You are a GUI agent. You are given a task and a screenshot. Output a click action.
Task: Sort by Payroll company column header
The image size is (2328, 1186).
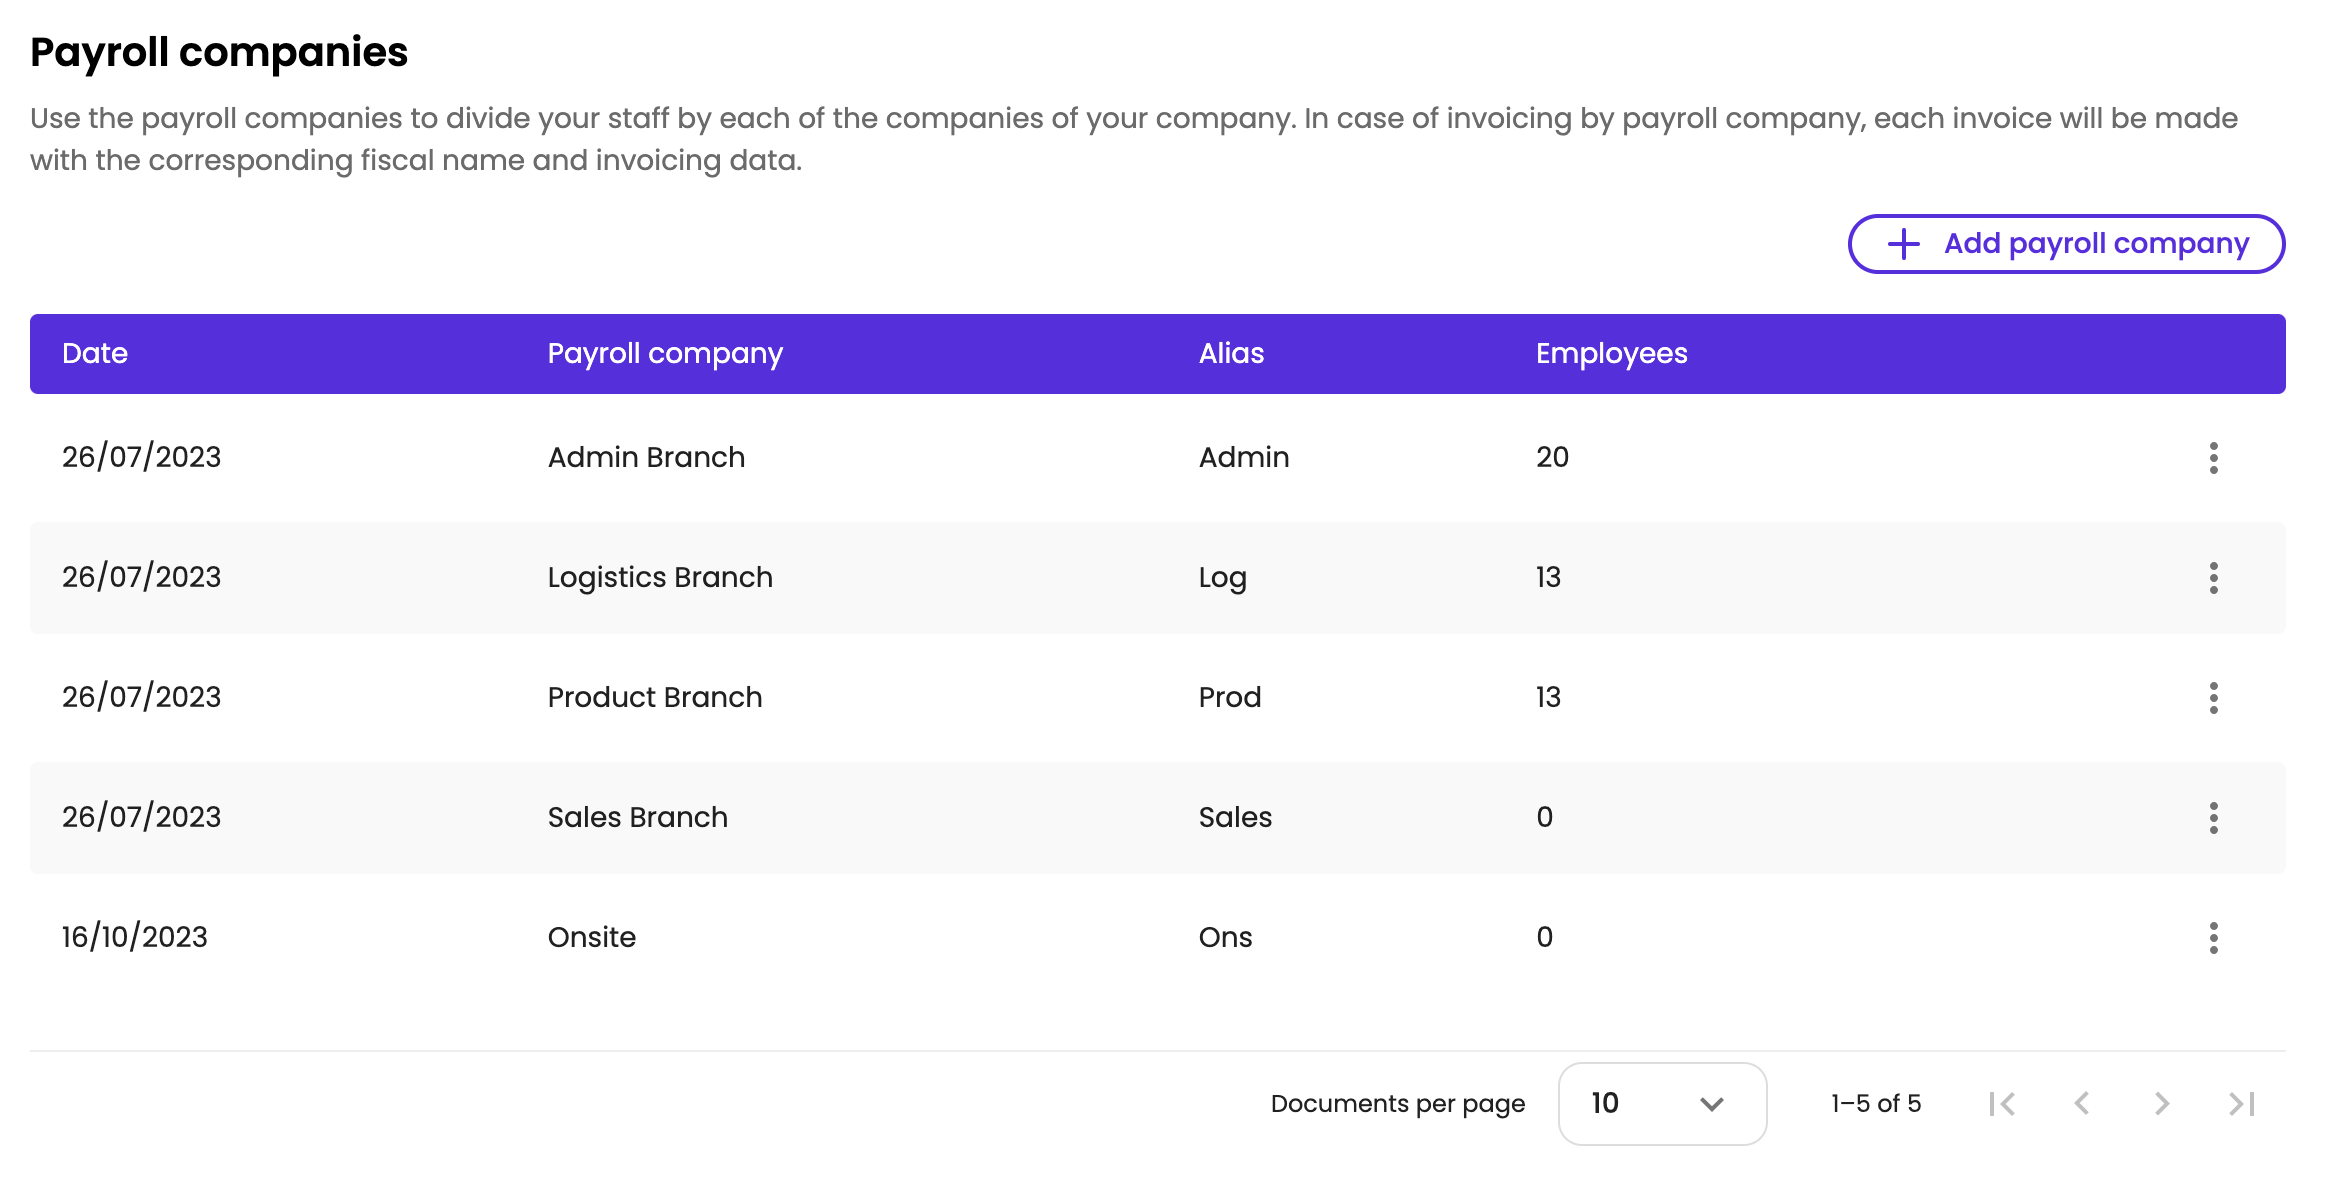click(665, 354)
